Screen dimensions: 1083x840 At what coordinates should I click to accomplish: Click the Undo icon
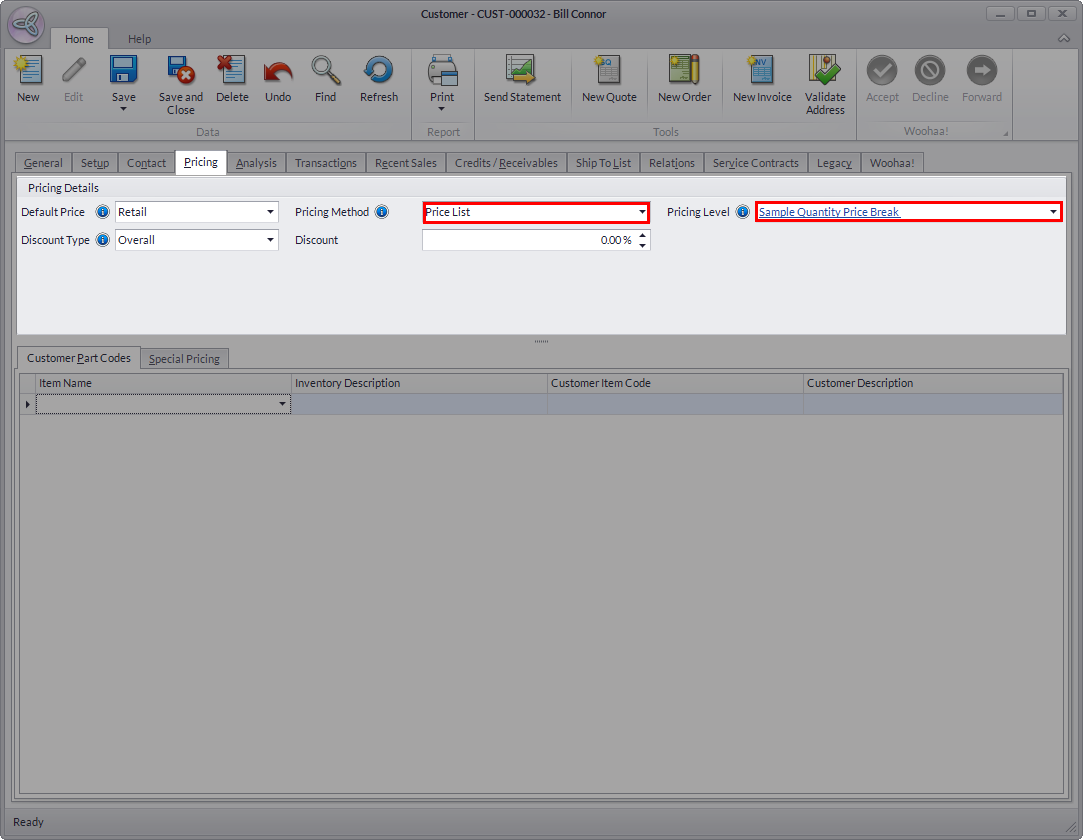[x=278, y=72]
